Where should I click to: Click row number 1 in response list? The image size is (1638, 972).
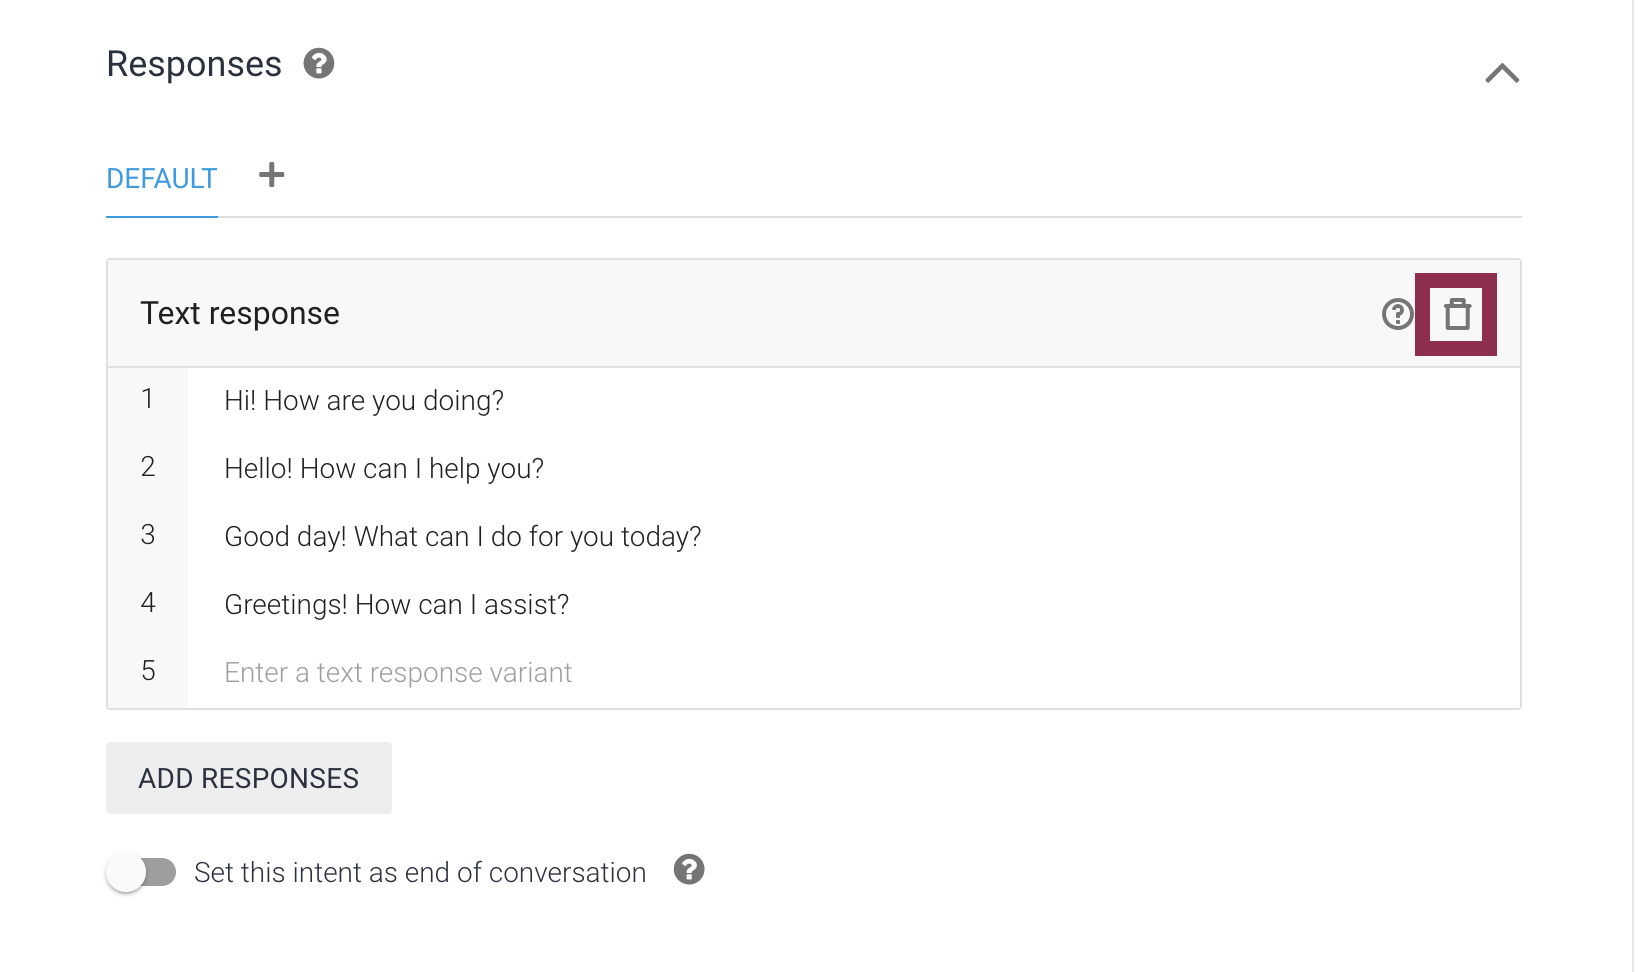148,400
